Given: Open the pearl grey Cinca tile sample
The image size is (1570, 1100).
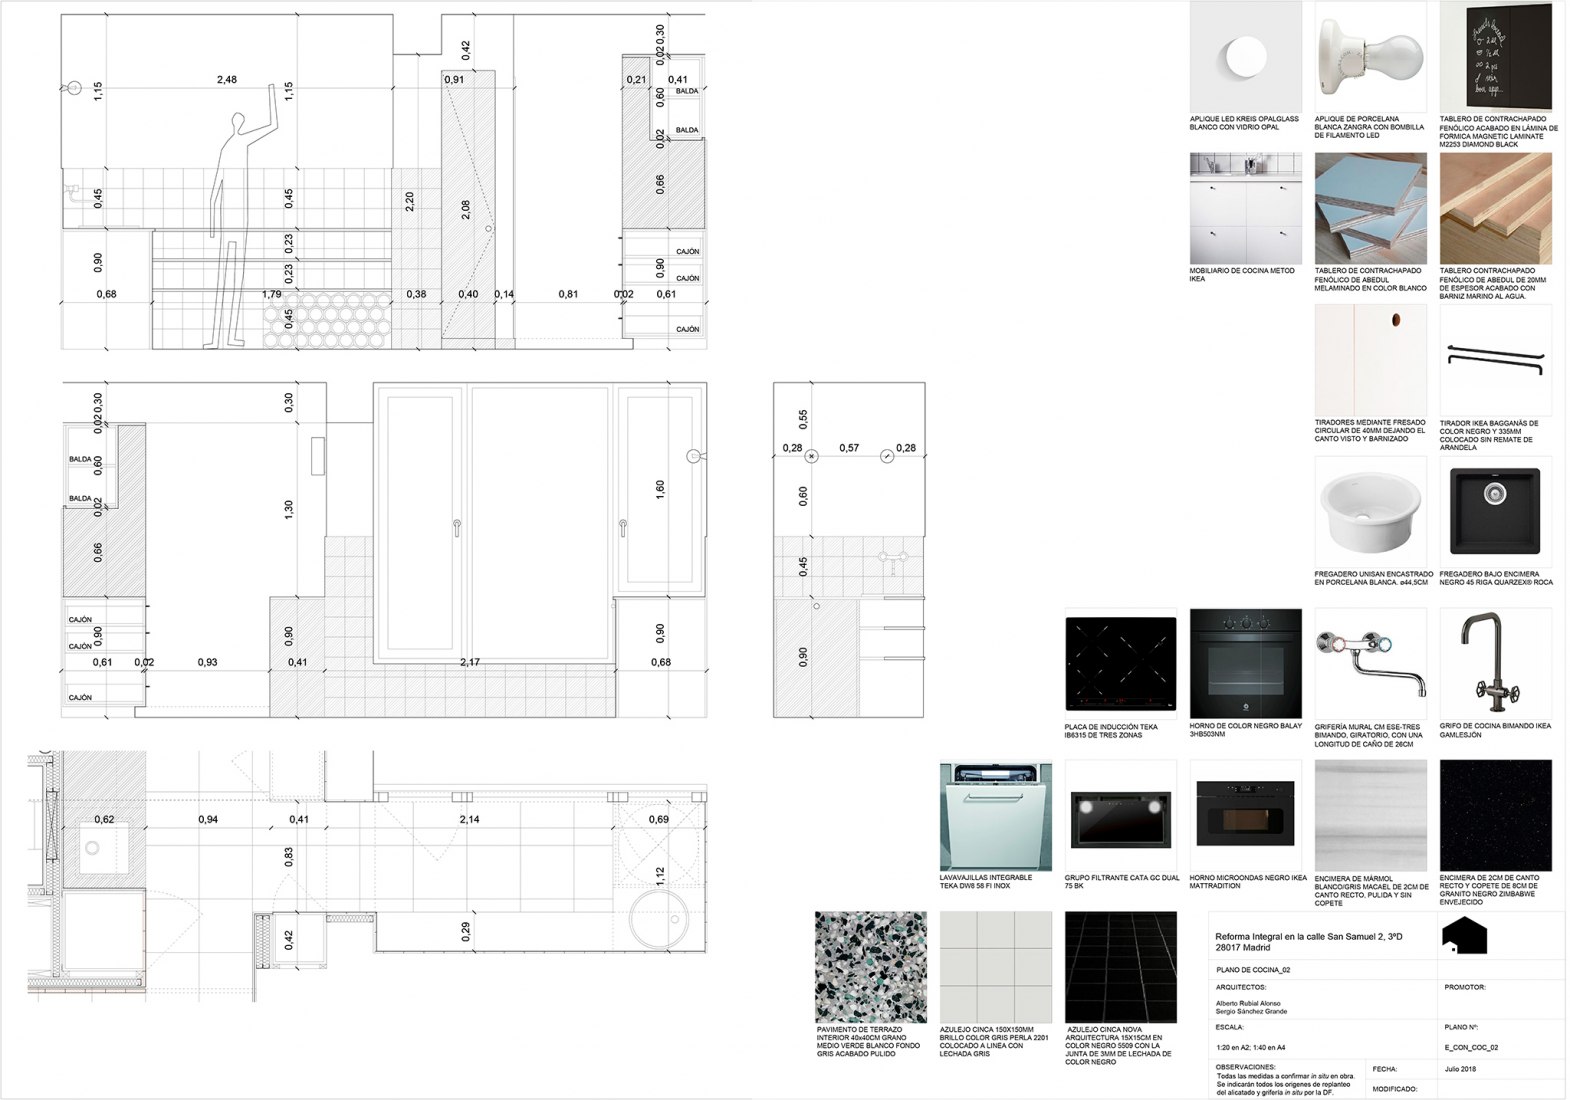Looking at the screenshot, I should point(996,967).
